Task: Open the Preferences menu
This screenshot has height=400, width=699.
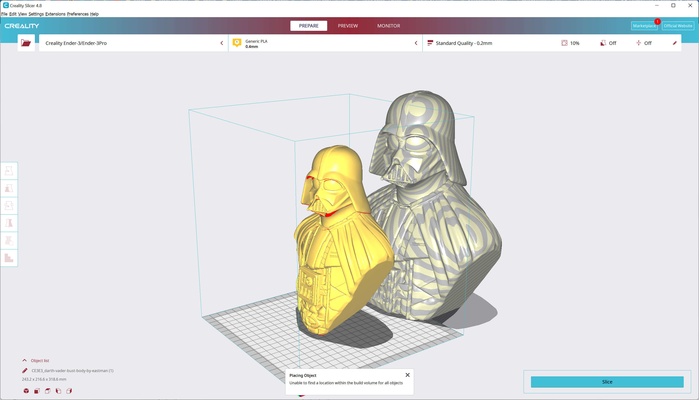Action: click(78, 14)
